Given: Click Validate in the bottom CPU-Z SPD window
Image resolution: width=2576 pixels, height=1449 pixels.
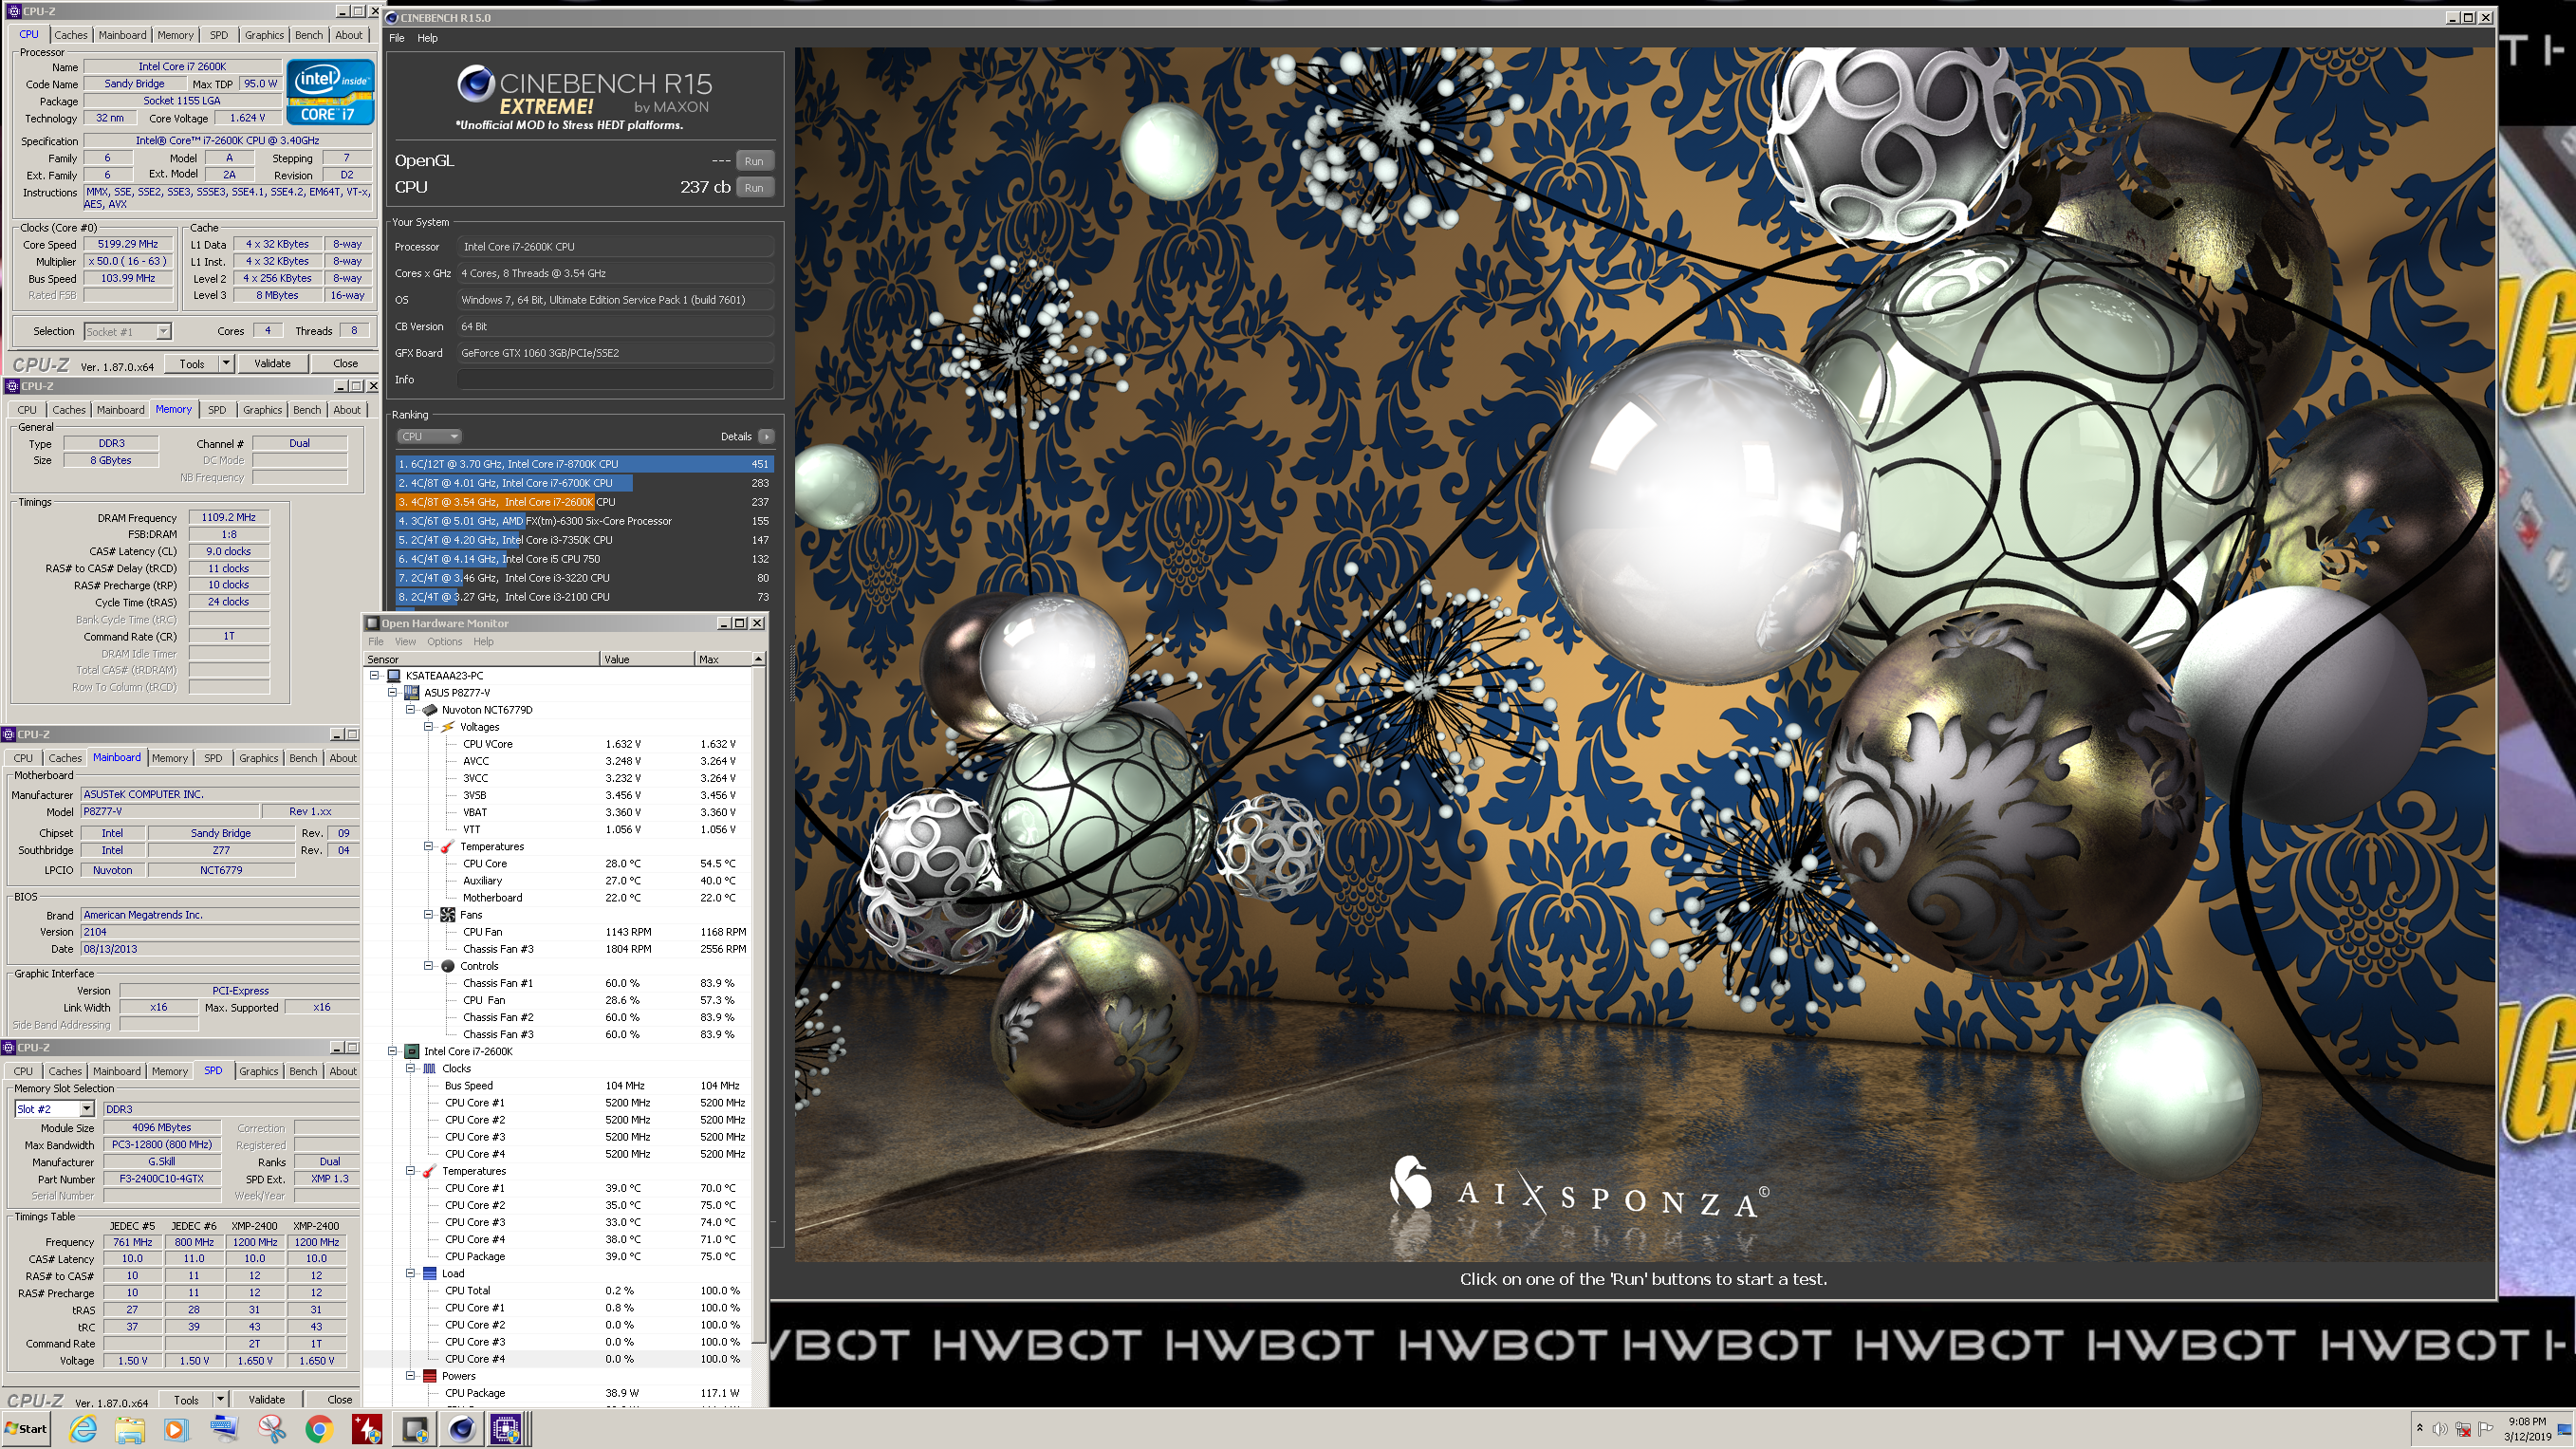Looking at the screenshot, I should [x=266, y=1400].
